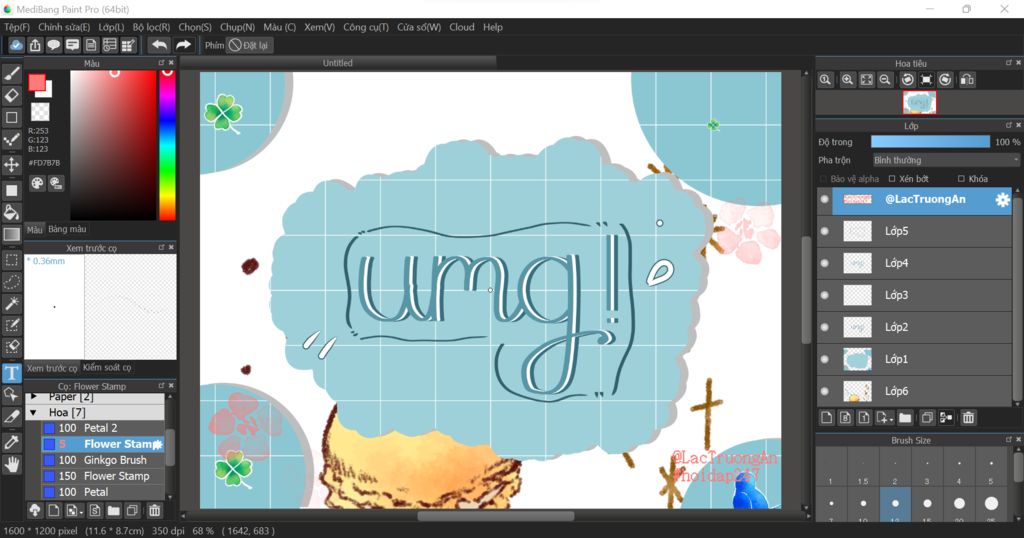Open the Tệp(F) menu
The image size is (1024, 538).
tap(17, 27)
